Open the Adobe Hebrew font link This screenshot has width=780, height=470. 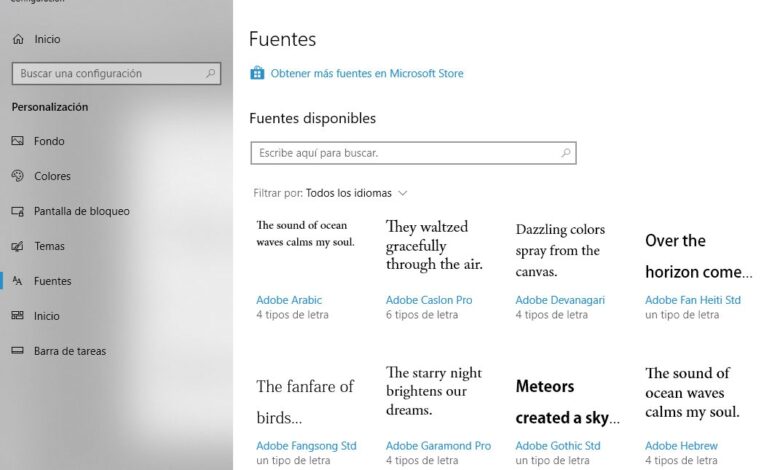point(682,446)
